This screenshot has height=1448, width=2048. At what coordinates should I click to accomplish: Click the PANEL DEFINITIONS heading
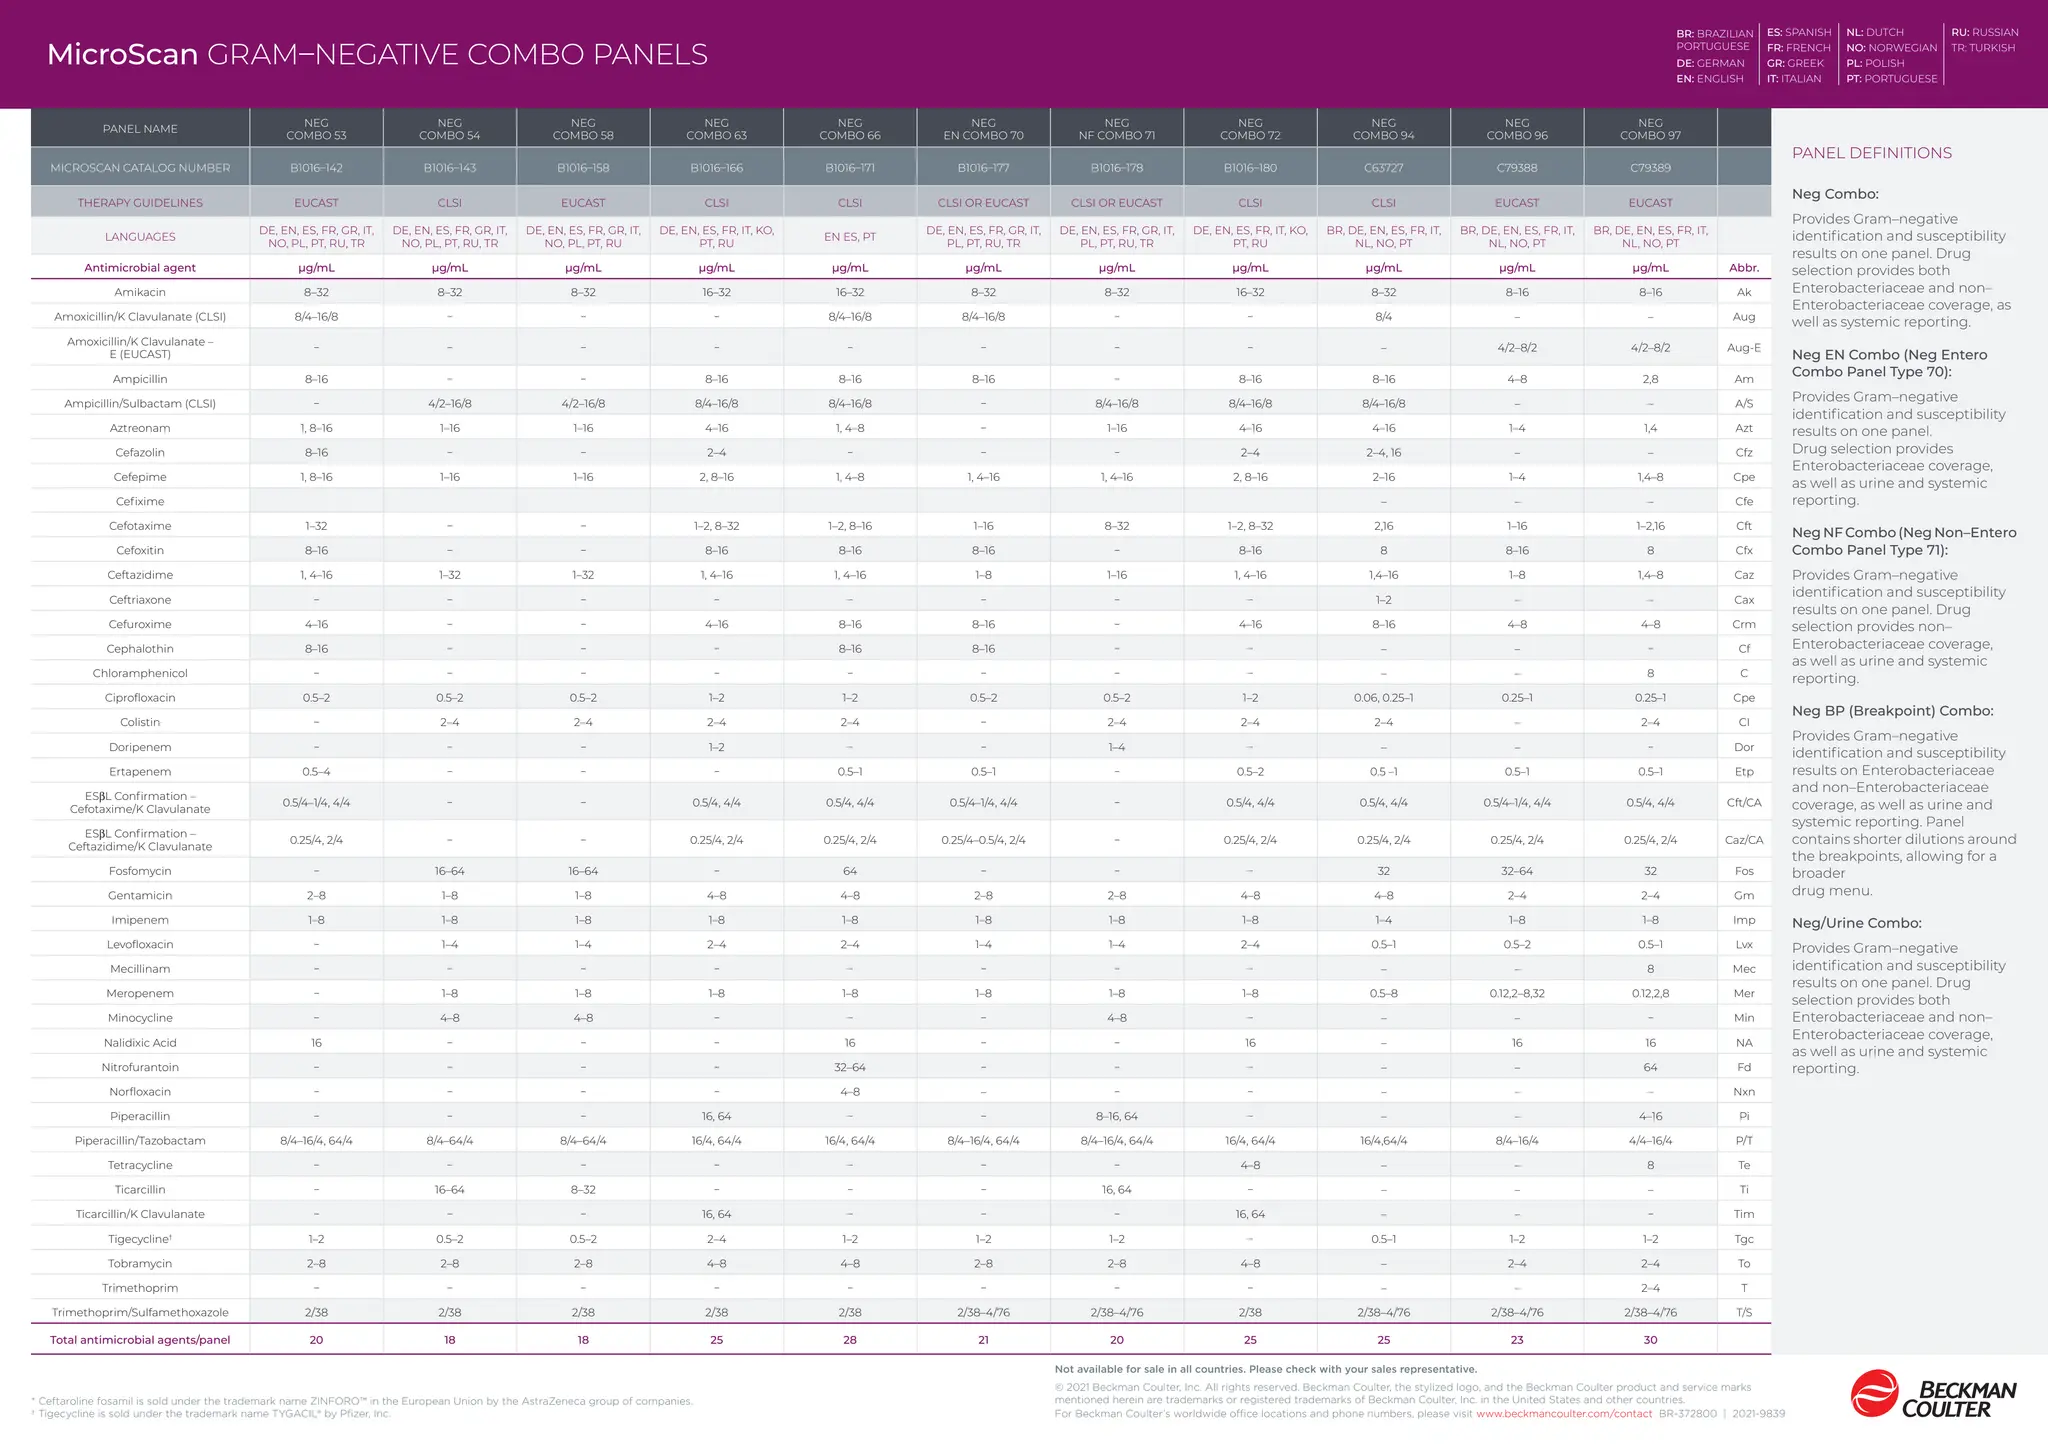click(x=1871, y=153)
